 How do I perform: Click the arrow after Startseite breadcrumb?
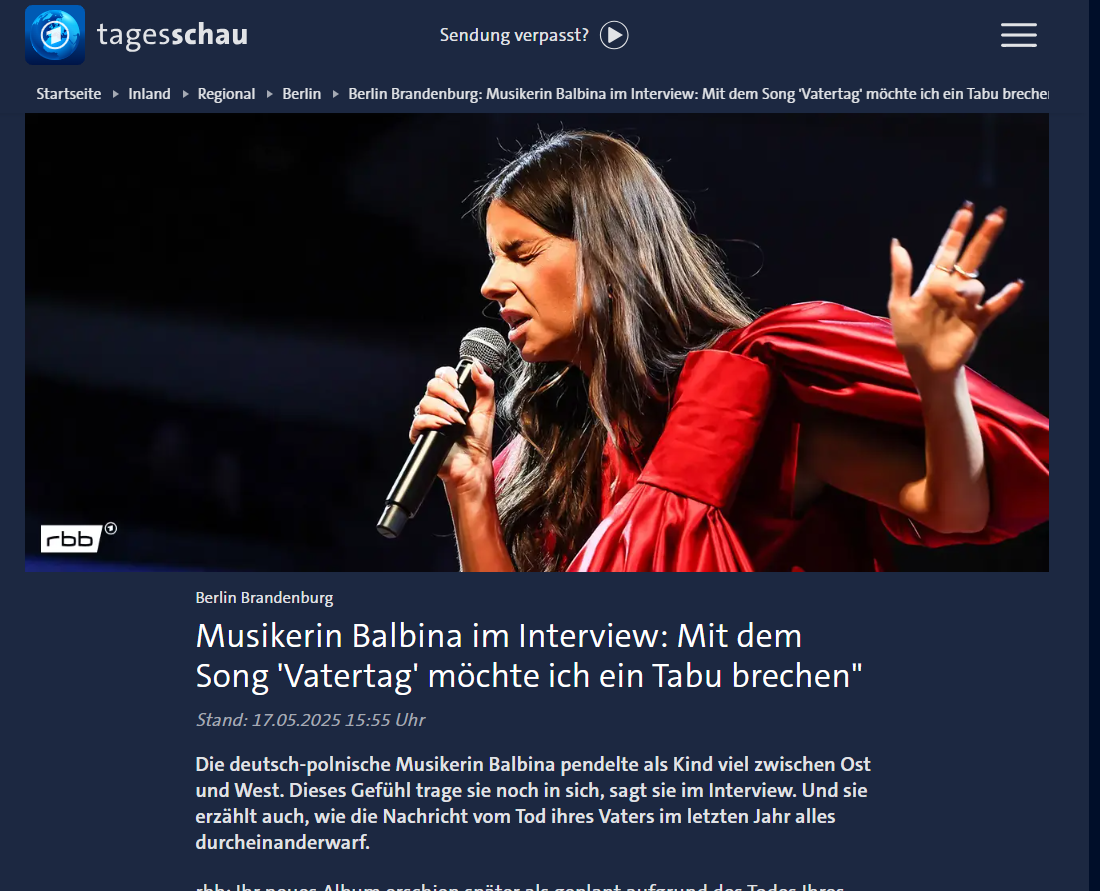click(115, 94)
